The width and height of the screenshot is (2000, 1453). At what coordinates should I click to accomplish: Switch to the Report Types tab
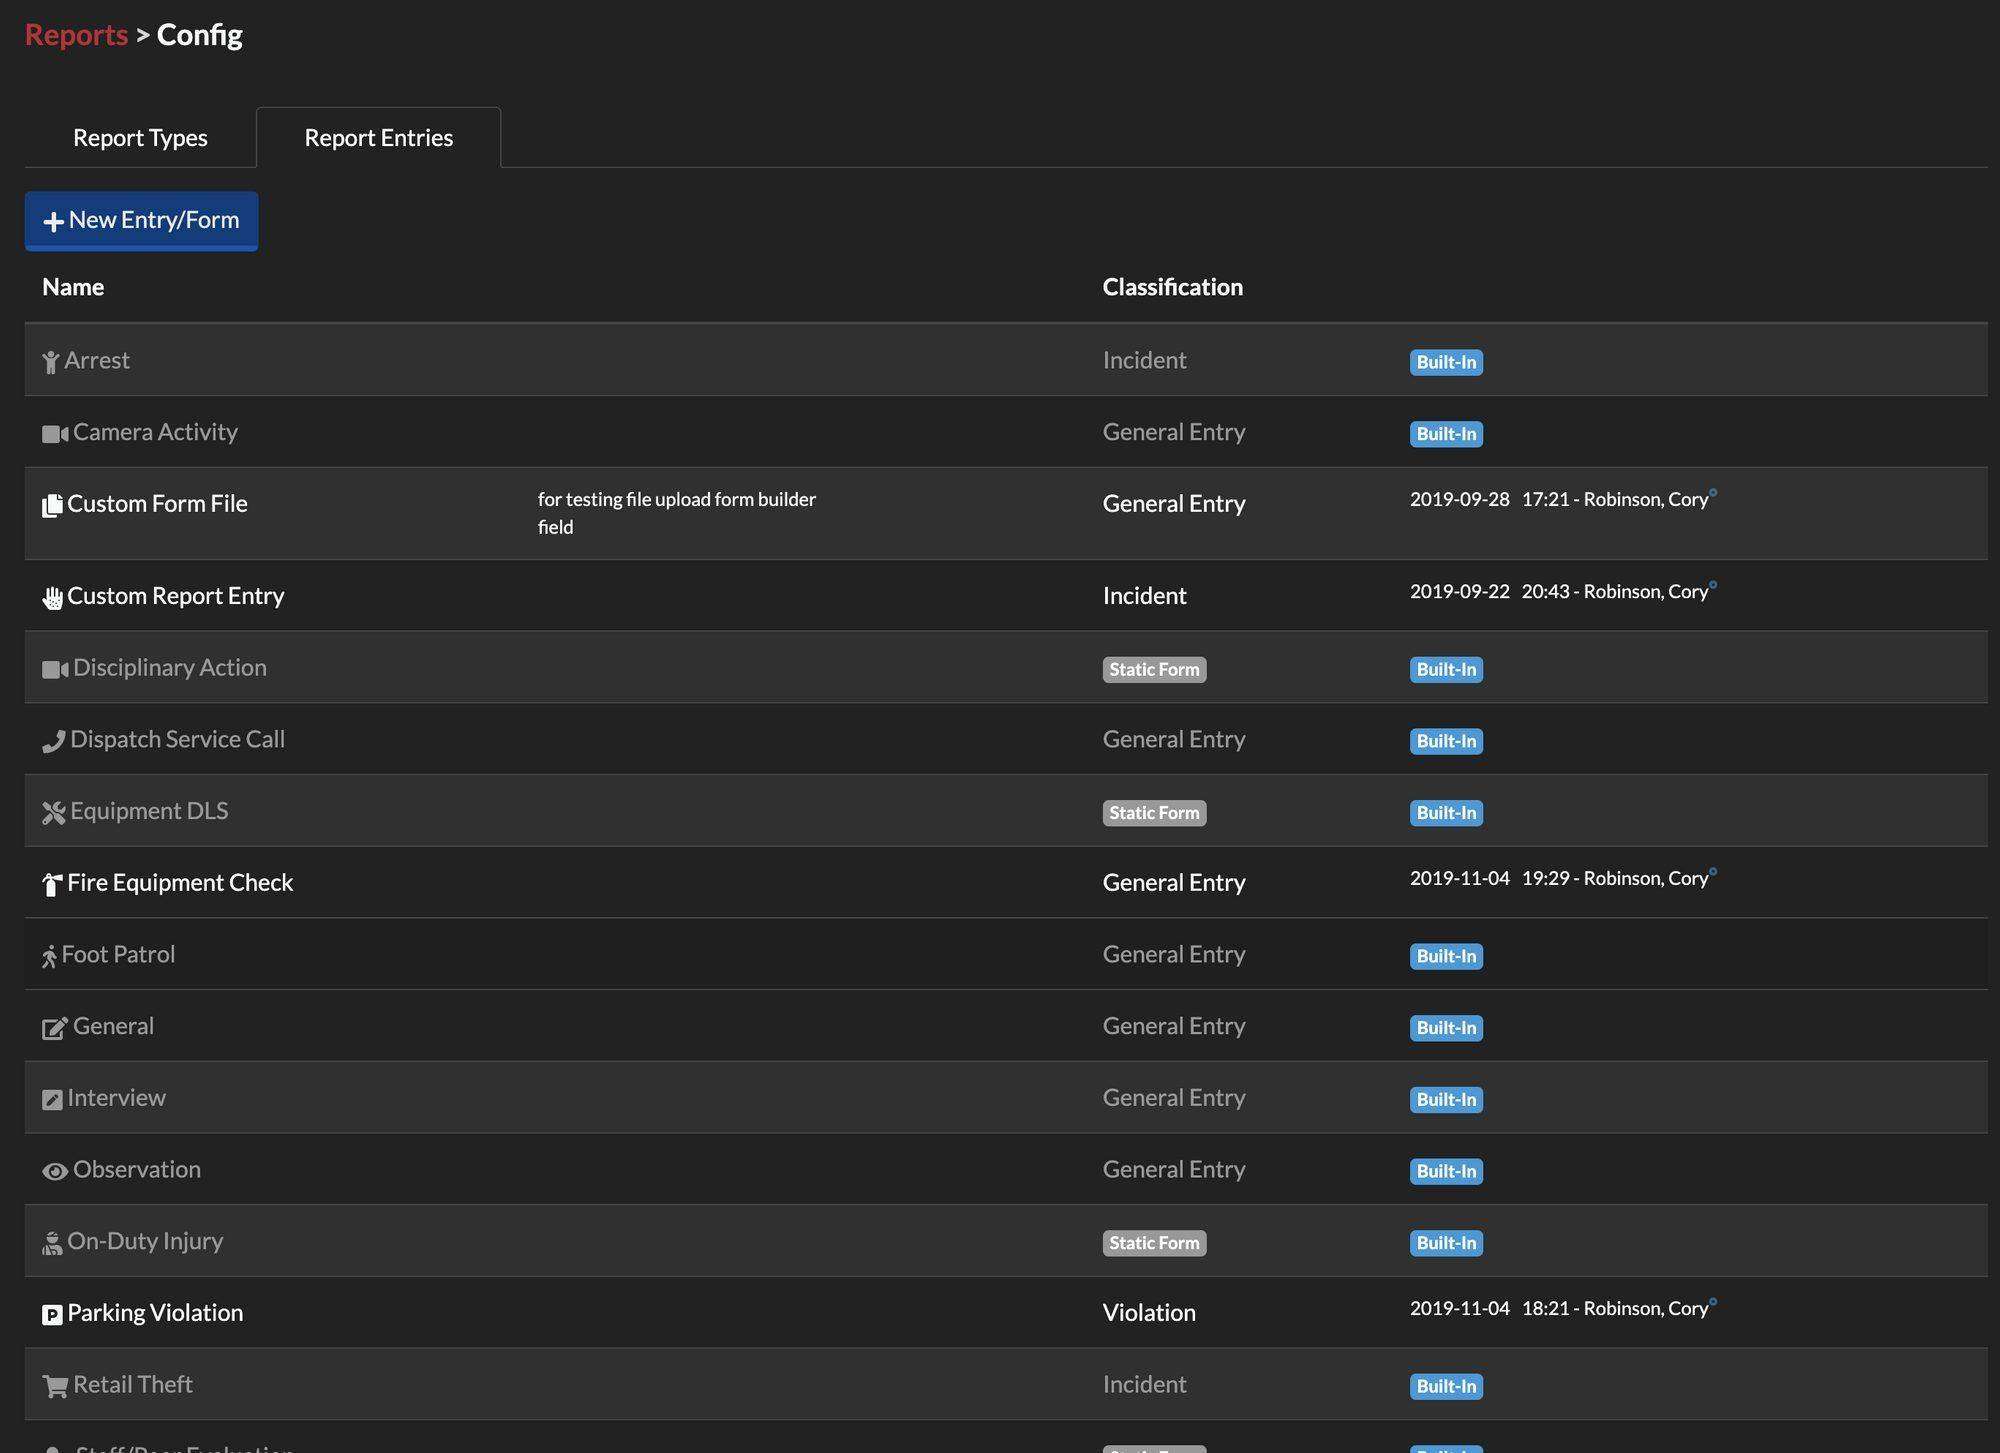click(139, 137)
